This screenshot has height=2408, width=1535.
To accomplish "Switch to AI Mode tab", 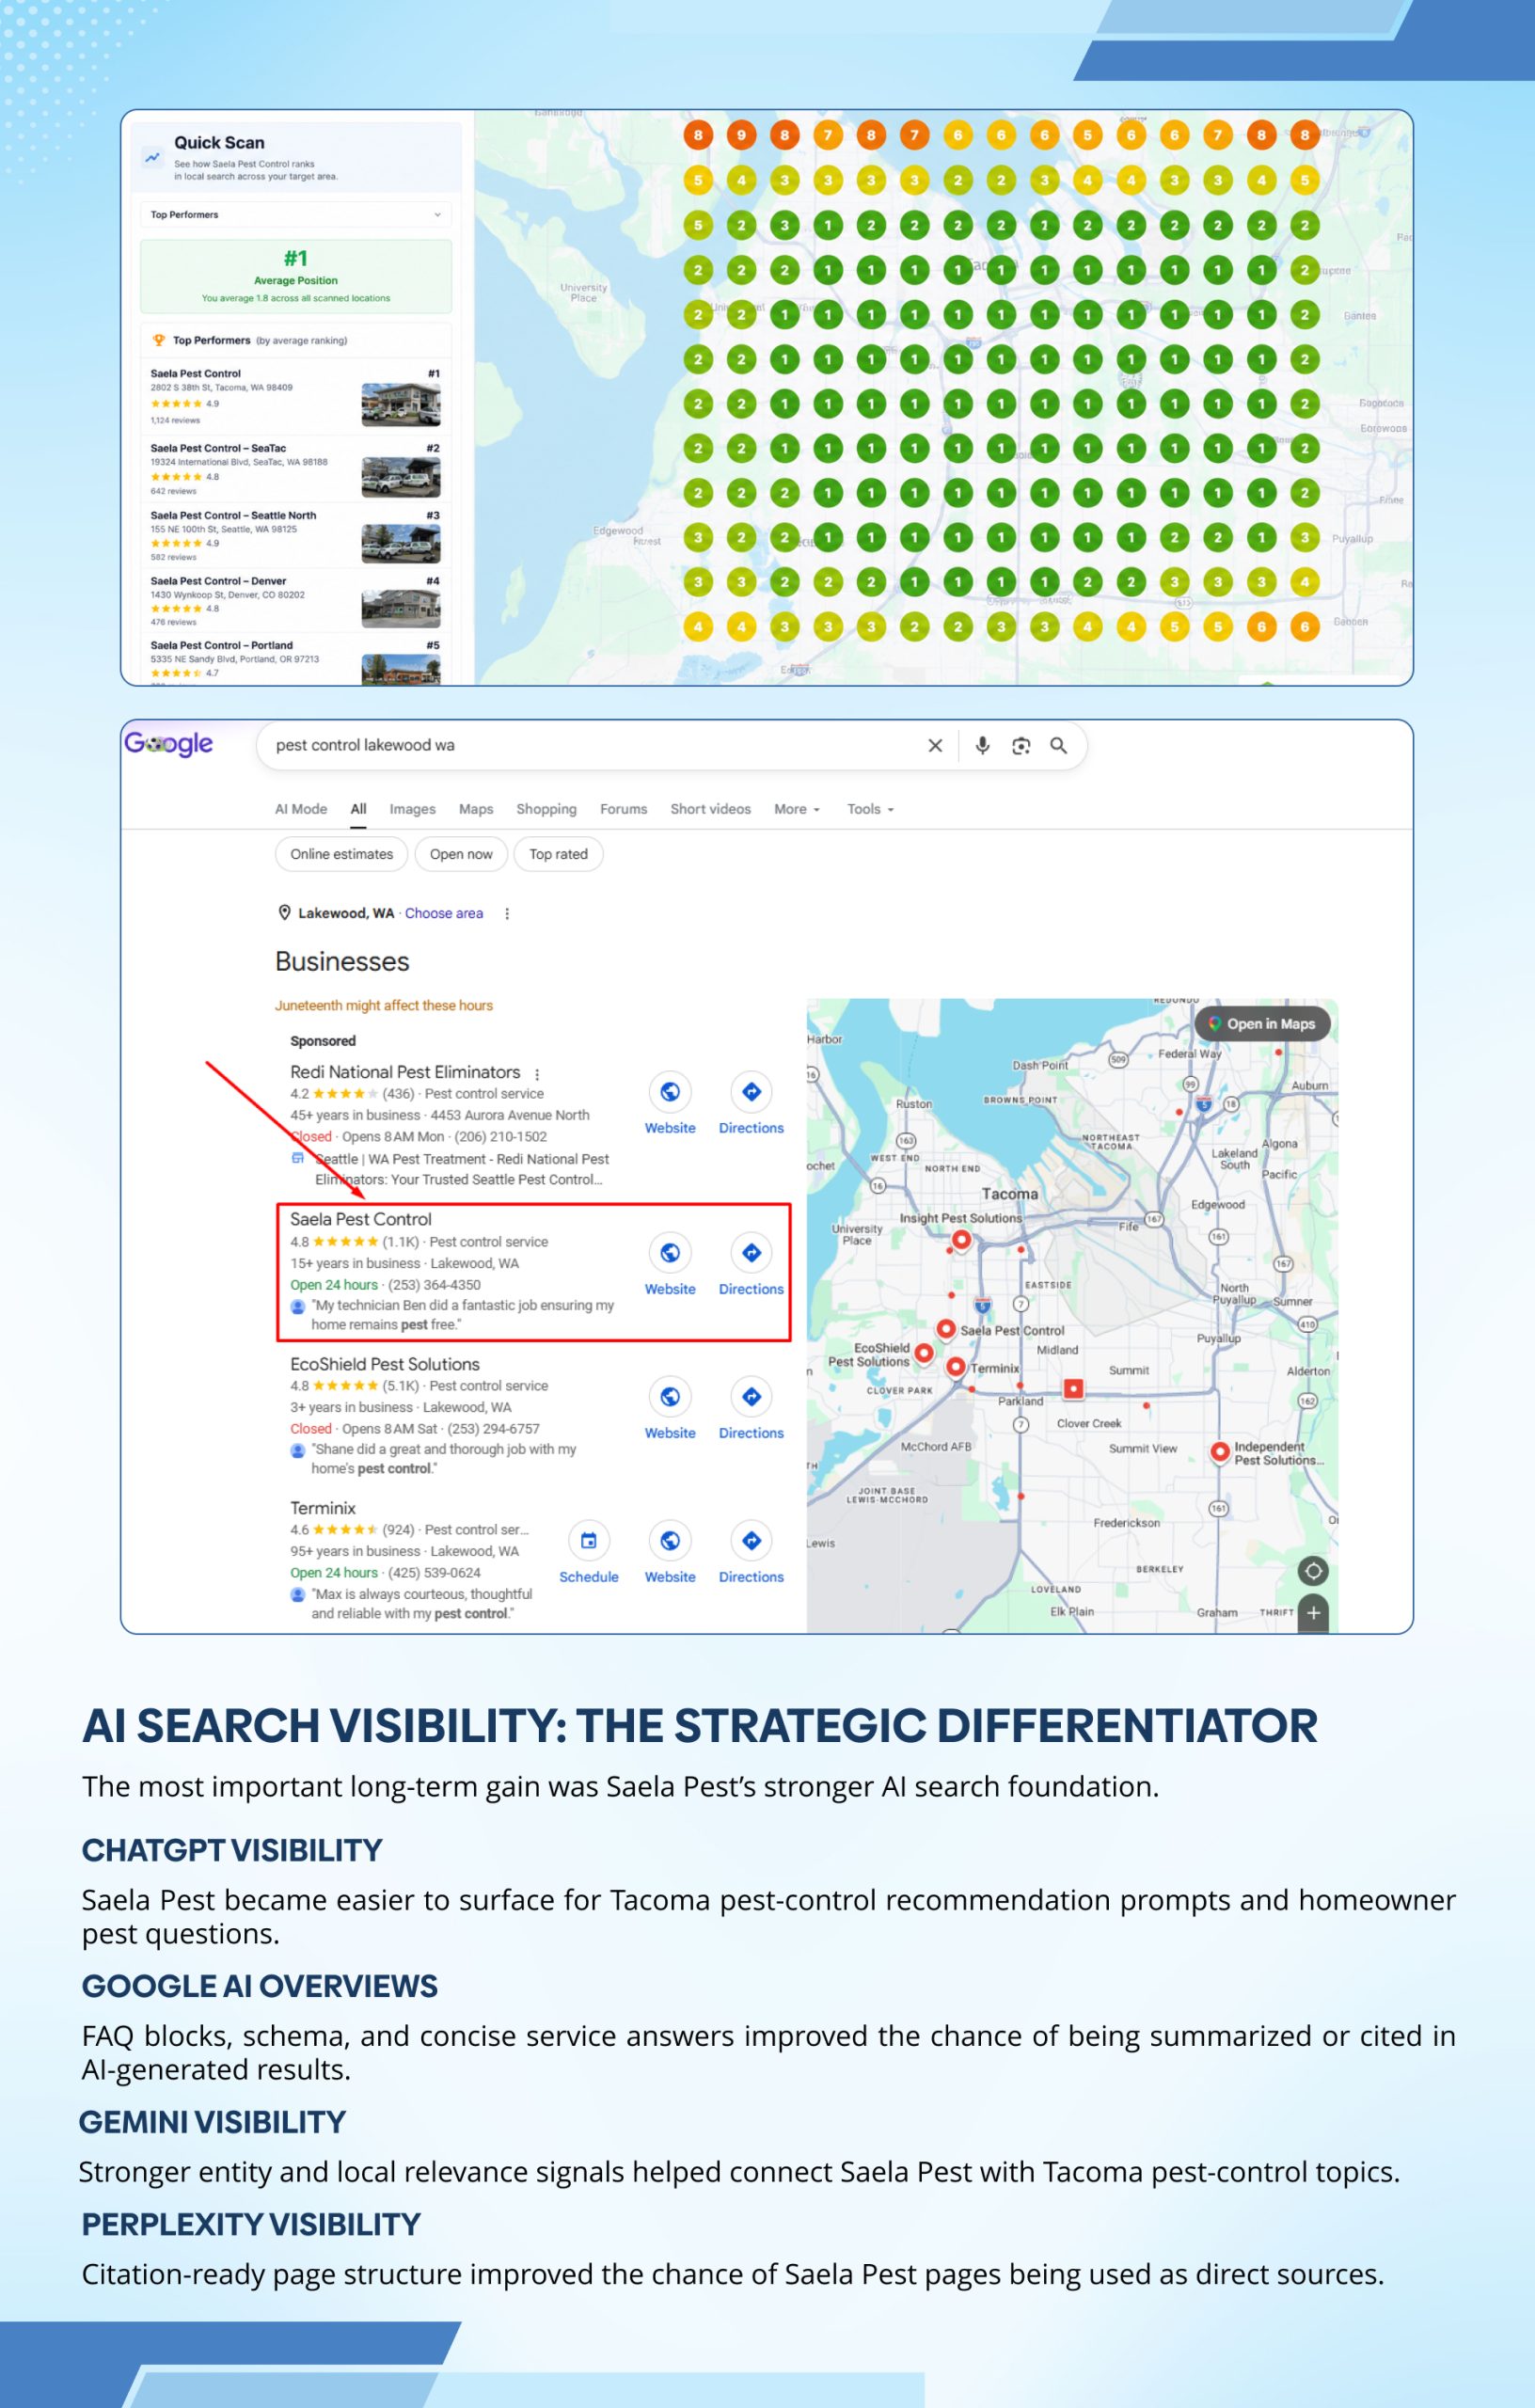I will point(301,809).
